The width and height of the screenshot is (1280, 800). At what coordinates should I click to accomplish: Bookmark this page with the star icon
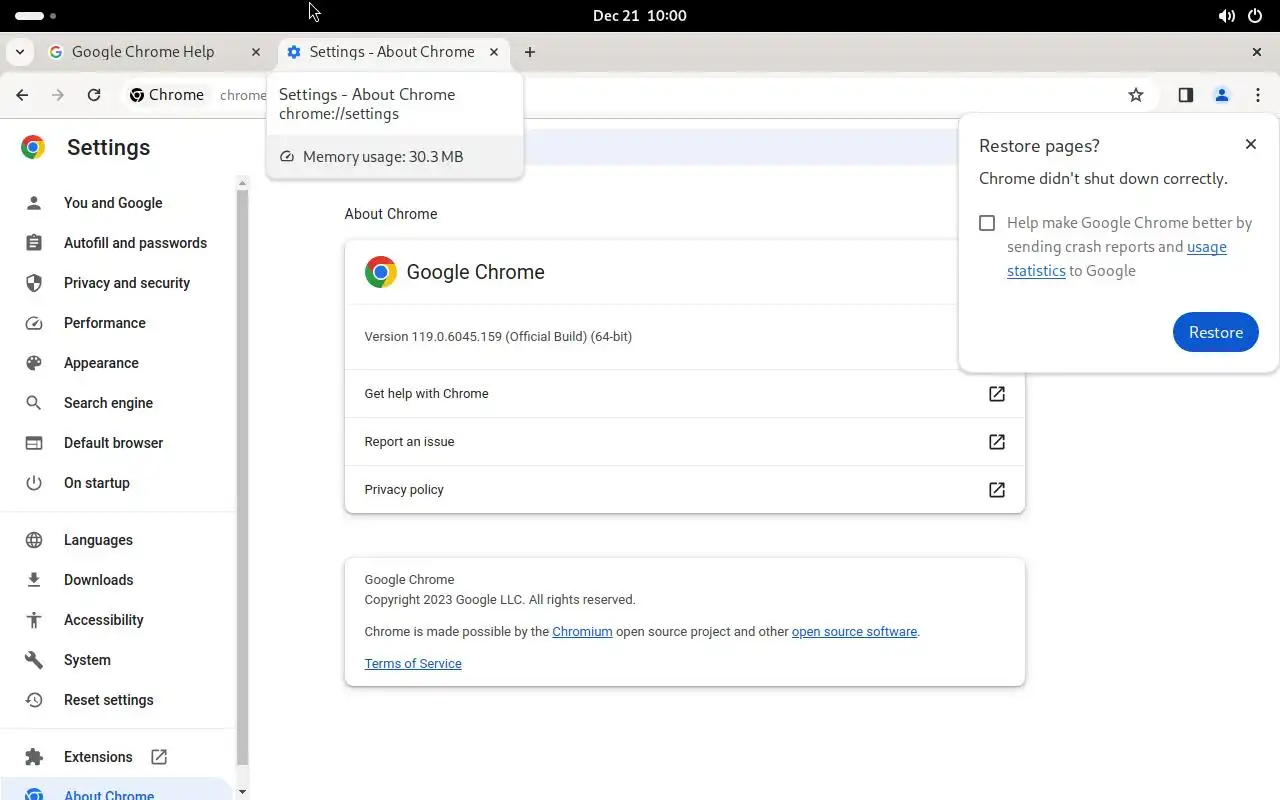click(x=1135, y=95)
